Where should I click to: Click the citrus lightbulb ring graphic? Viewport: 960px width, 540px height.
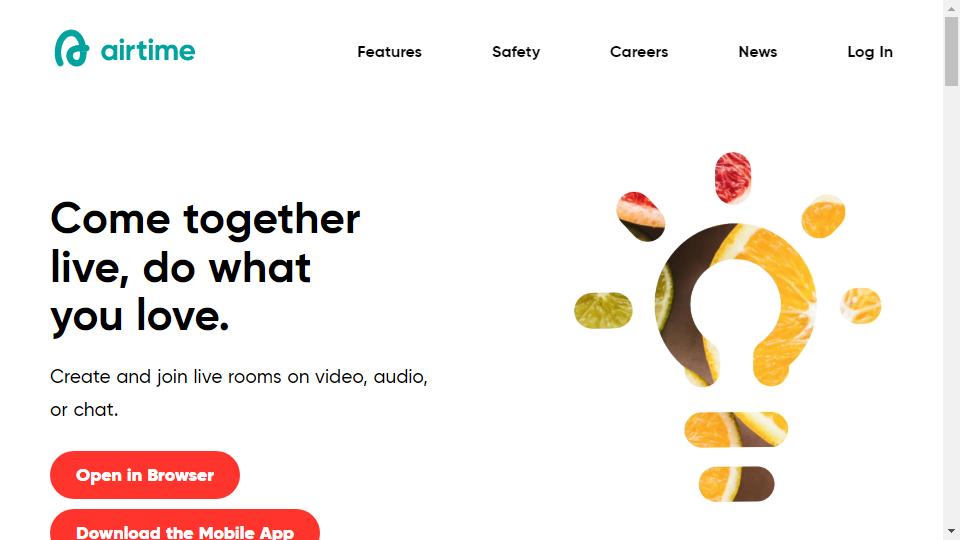coord(735,305)
